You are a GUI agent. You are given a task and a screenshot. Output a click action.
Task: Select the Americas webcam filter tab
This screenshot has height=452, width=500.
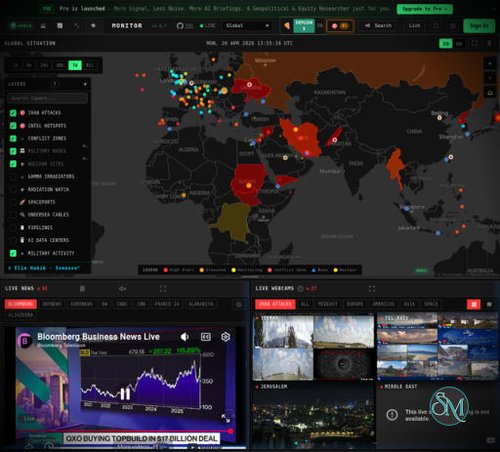pos(383,304)
